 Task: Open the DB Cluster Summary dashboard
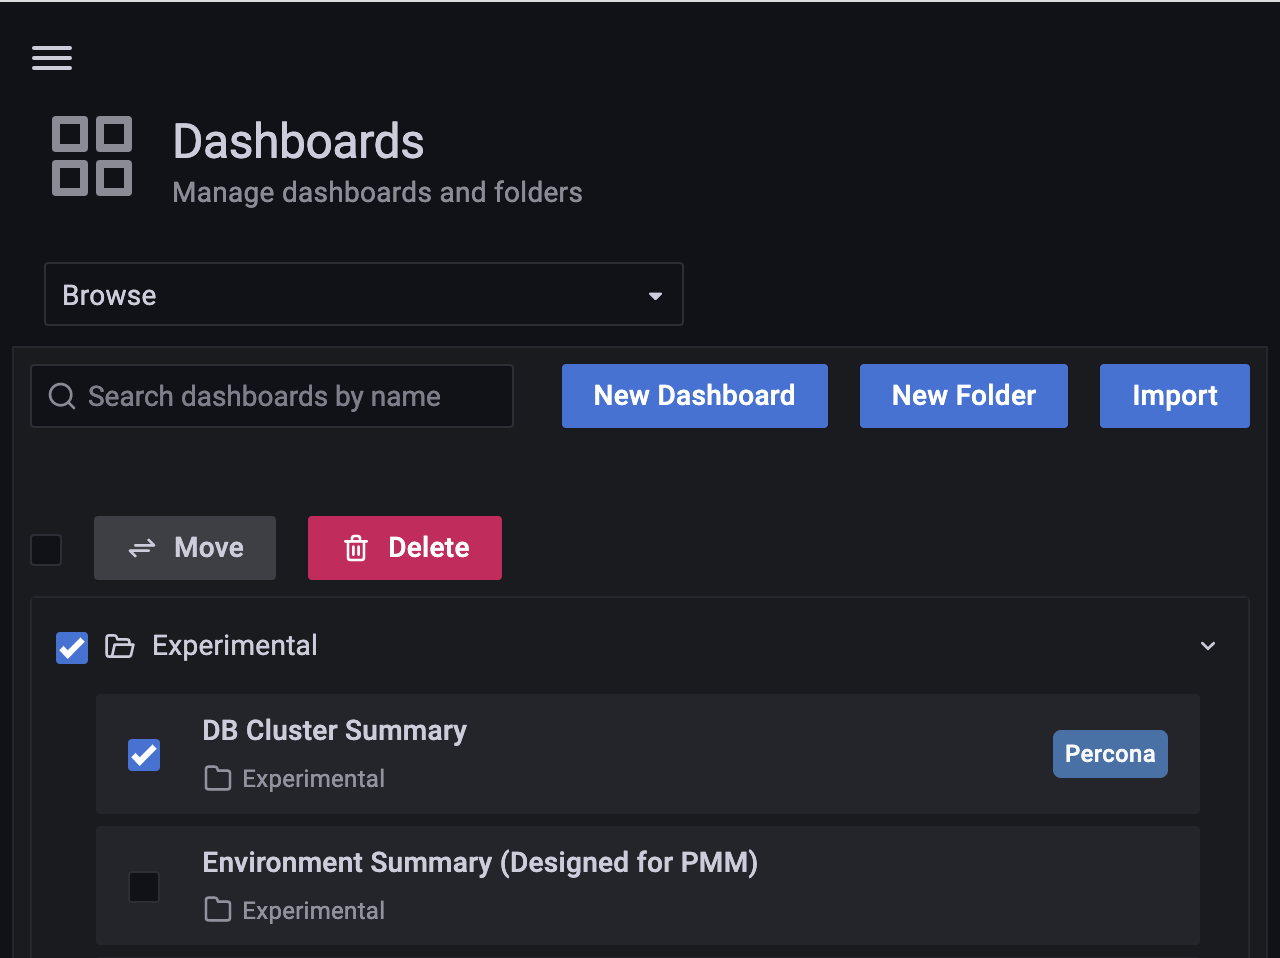click(x=335, y=731)
